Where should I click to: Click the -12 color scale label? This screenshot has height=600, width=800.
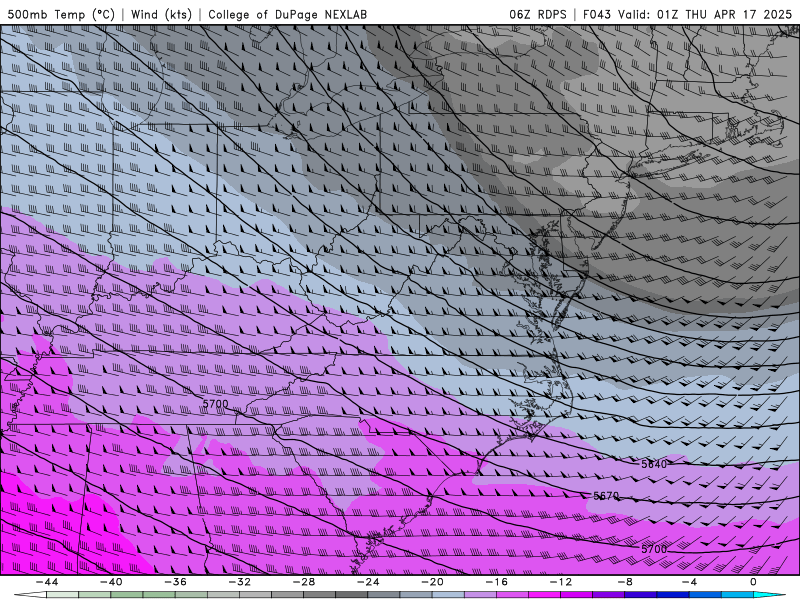coord(561,582)
